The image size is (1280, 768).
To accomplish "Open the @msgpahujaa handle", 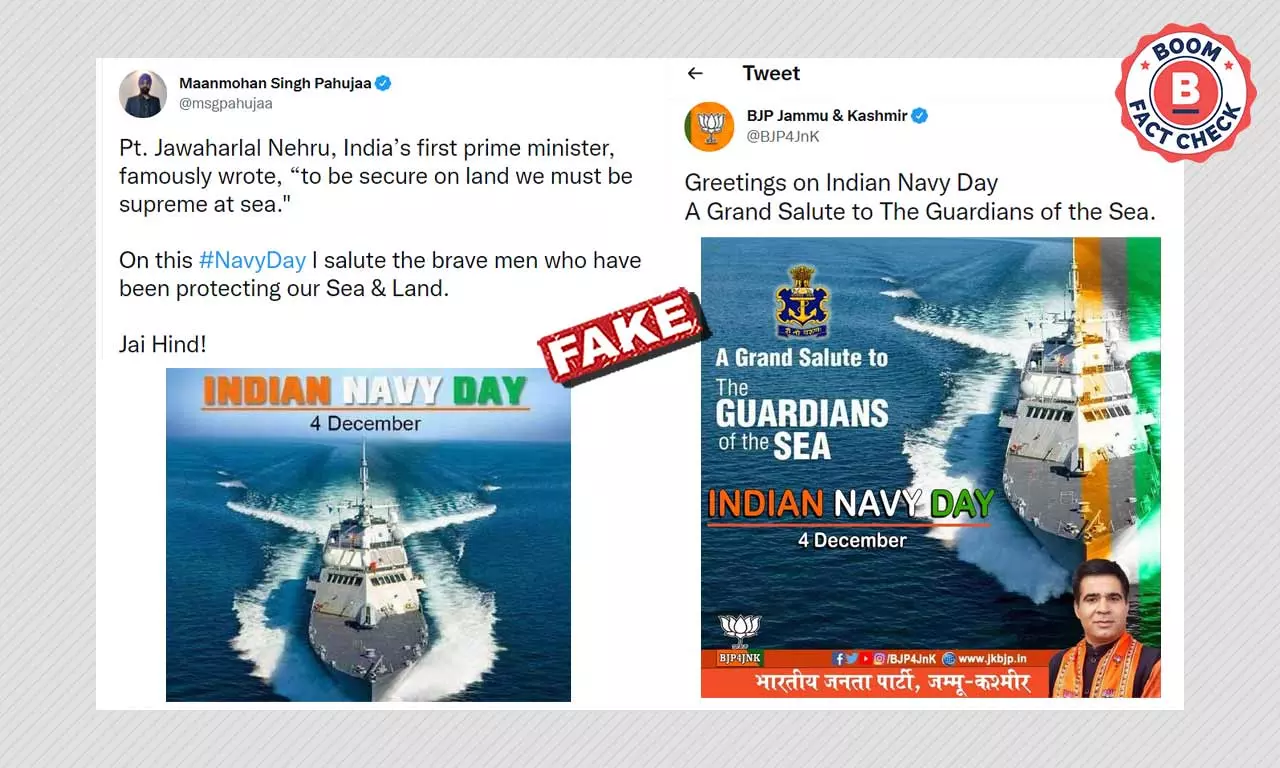I will coord(226,103).
